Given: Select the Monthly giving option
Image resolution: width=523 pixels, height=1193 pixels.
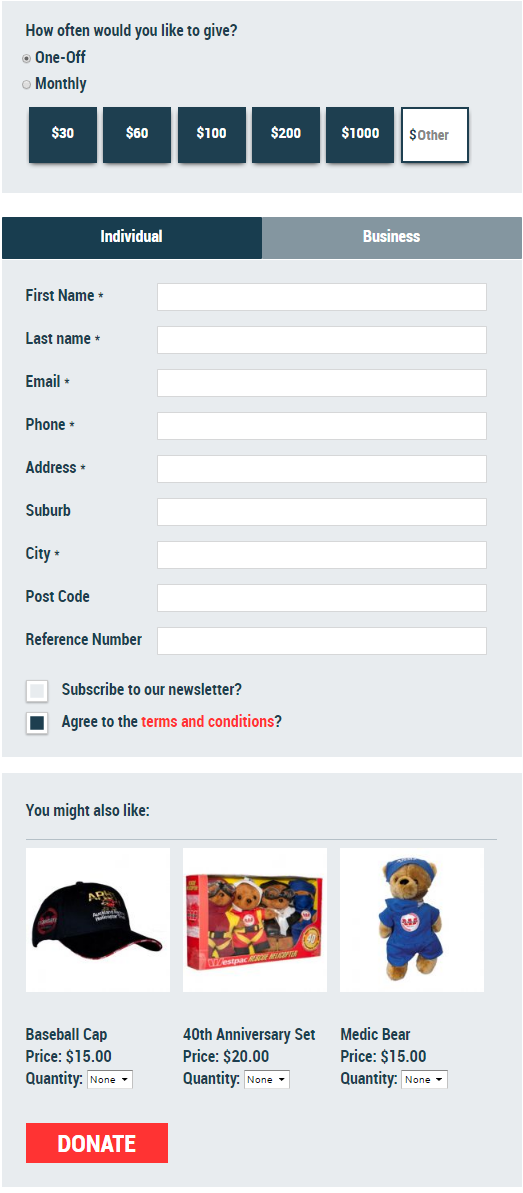Looking at the screenshot, I should click(27, 84).
